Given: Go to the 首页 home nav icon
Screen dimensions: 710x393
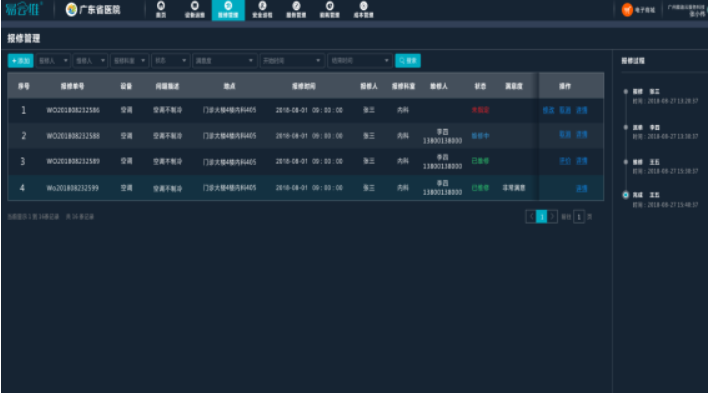Looking at the screenshot, I should 160,6.
